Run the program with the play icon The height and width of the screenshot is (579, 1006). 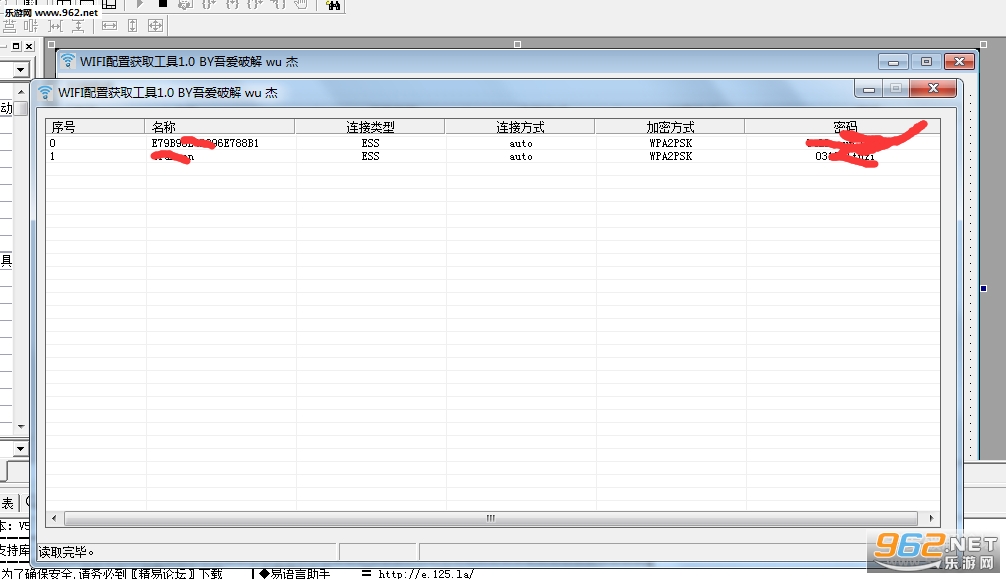140,4
